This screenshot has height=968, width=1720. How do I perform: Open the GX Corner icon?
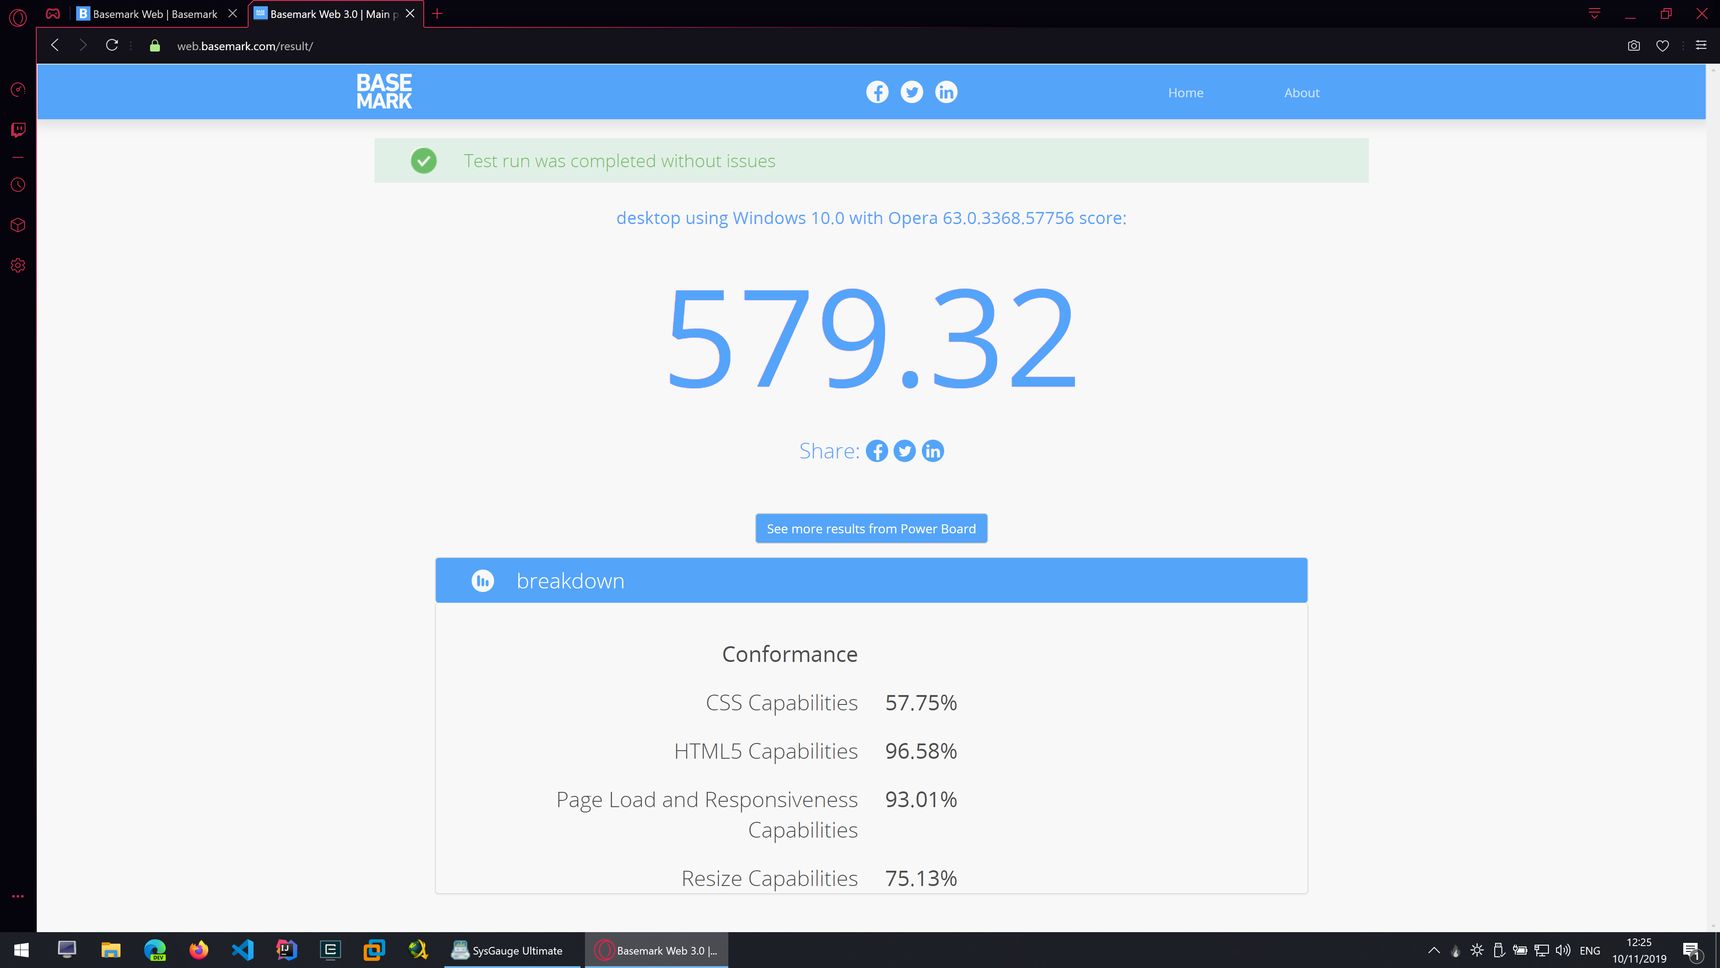[53, 14]
